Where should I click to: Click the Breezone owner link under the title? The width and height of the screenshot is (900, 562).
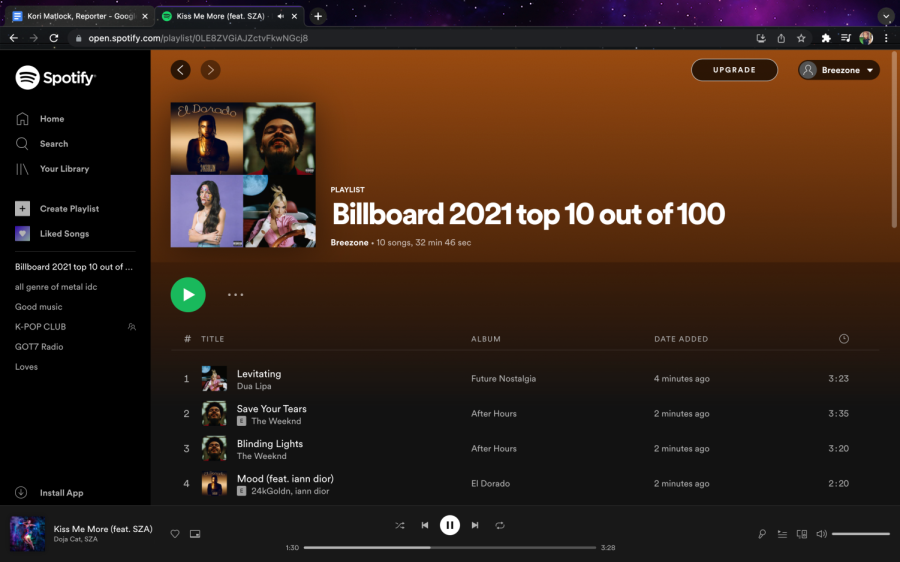pyautogui.click(x=349, y=243)
